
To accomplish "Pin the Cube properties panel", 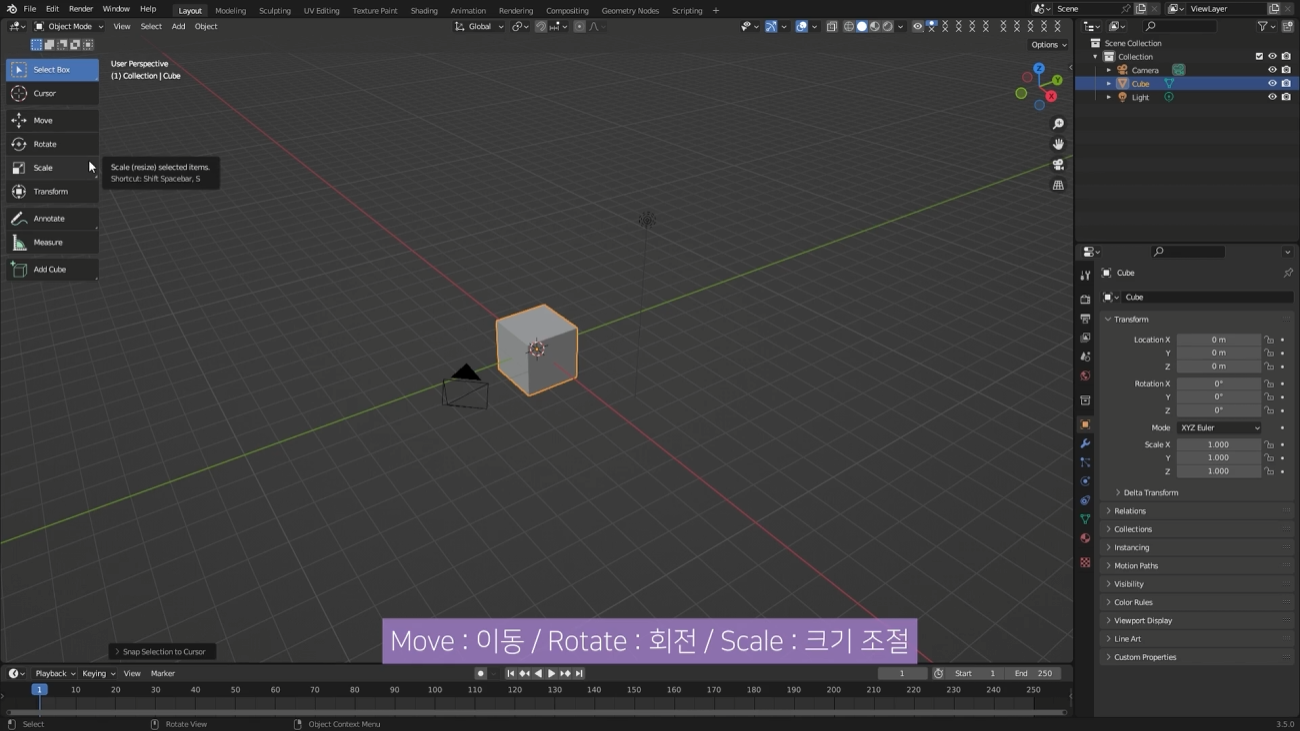I will coord(1287,273).
